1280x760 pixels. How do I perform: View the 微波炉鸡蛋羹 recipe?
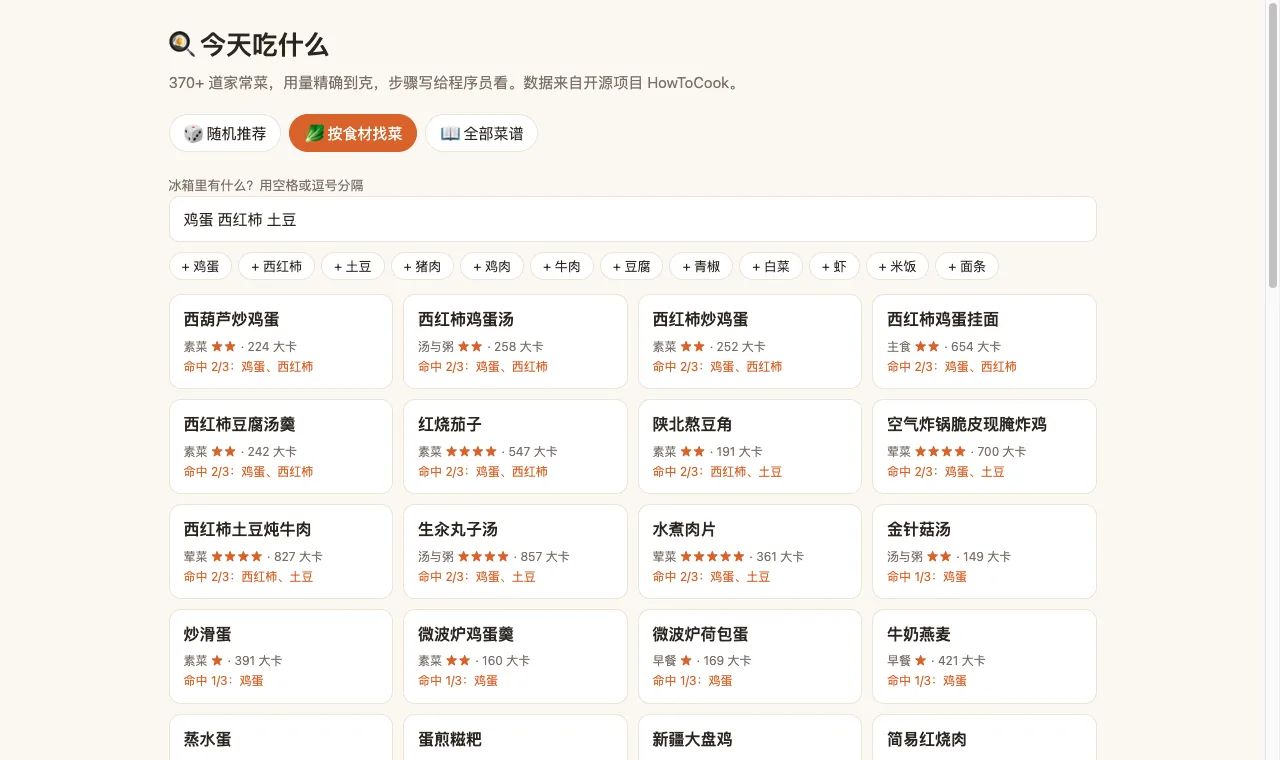pos(515,656)
